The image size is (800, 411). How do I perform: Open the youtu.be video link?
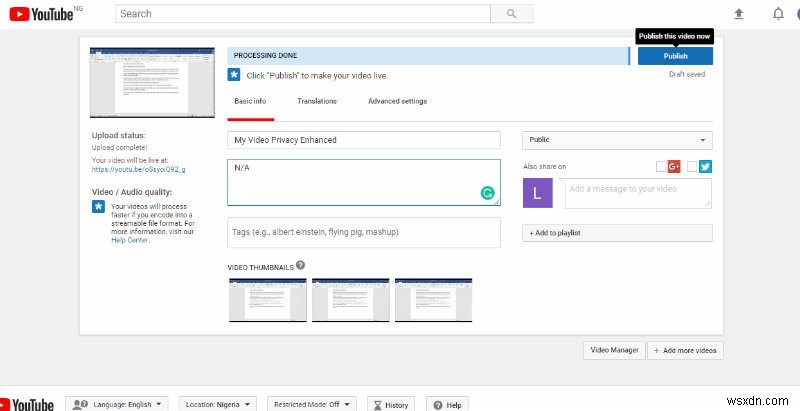(x=139, y=169)
